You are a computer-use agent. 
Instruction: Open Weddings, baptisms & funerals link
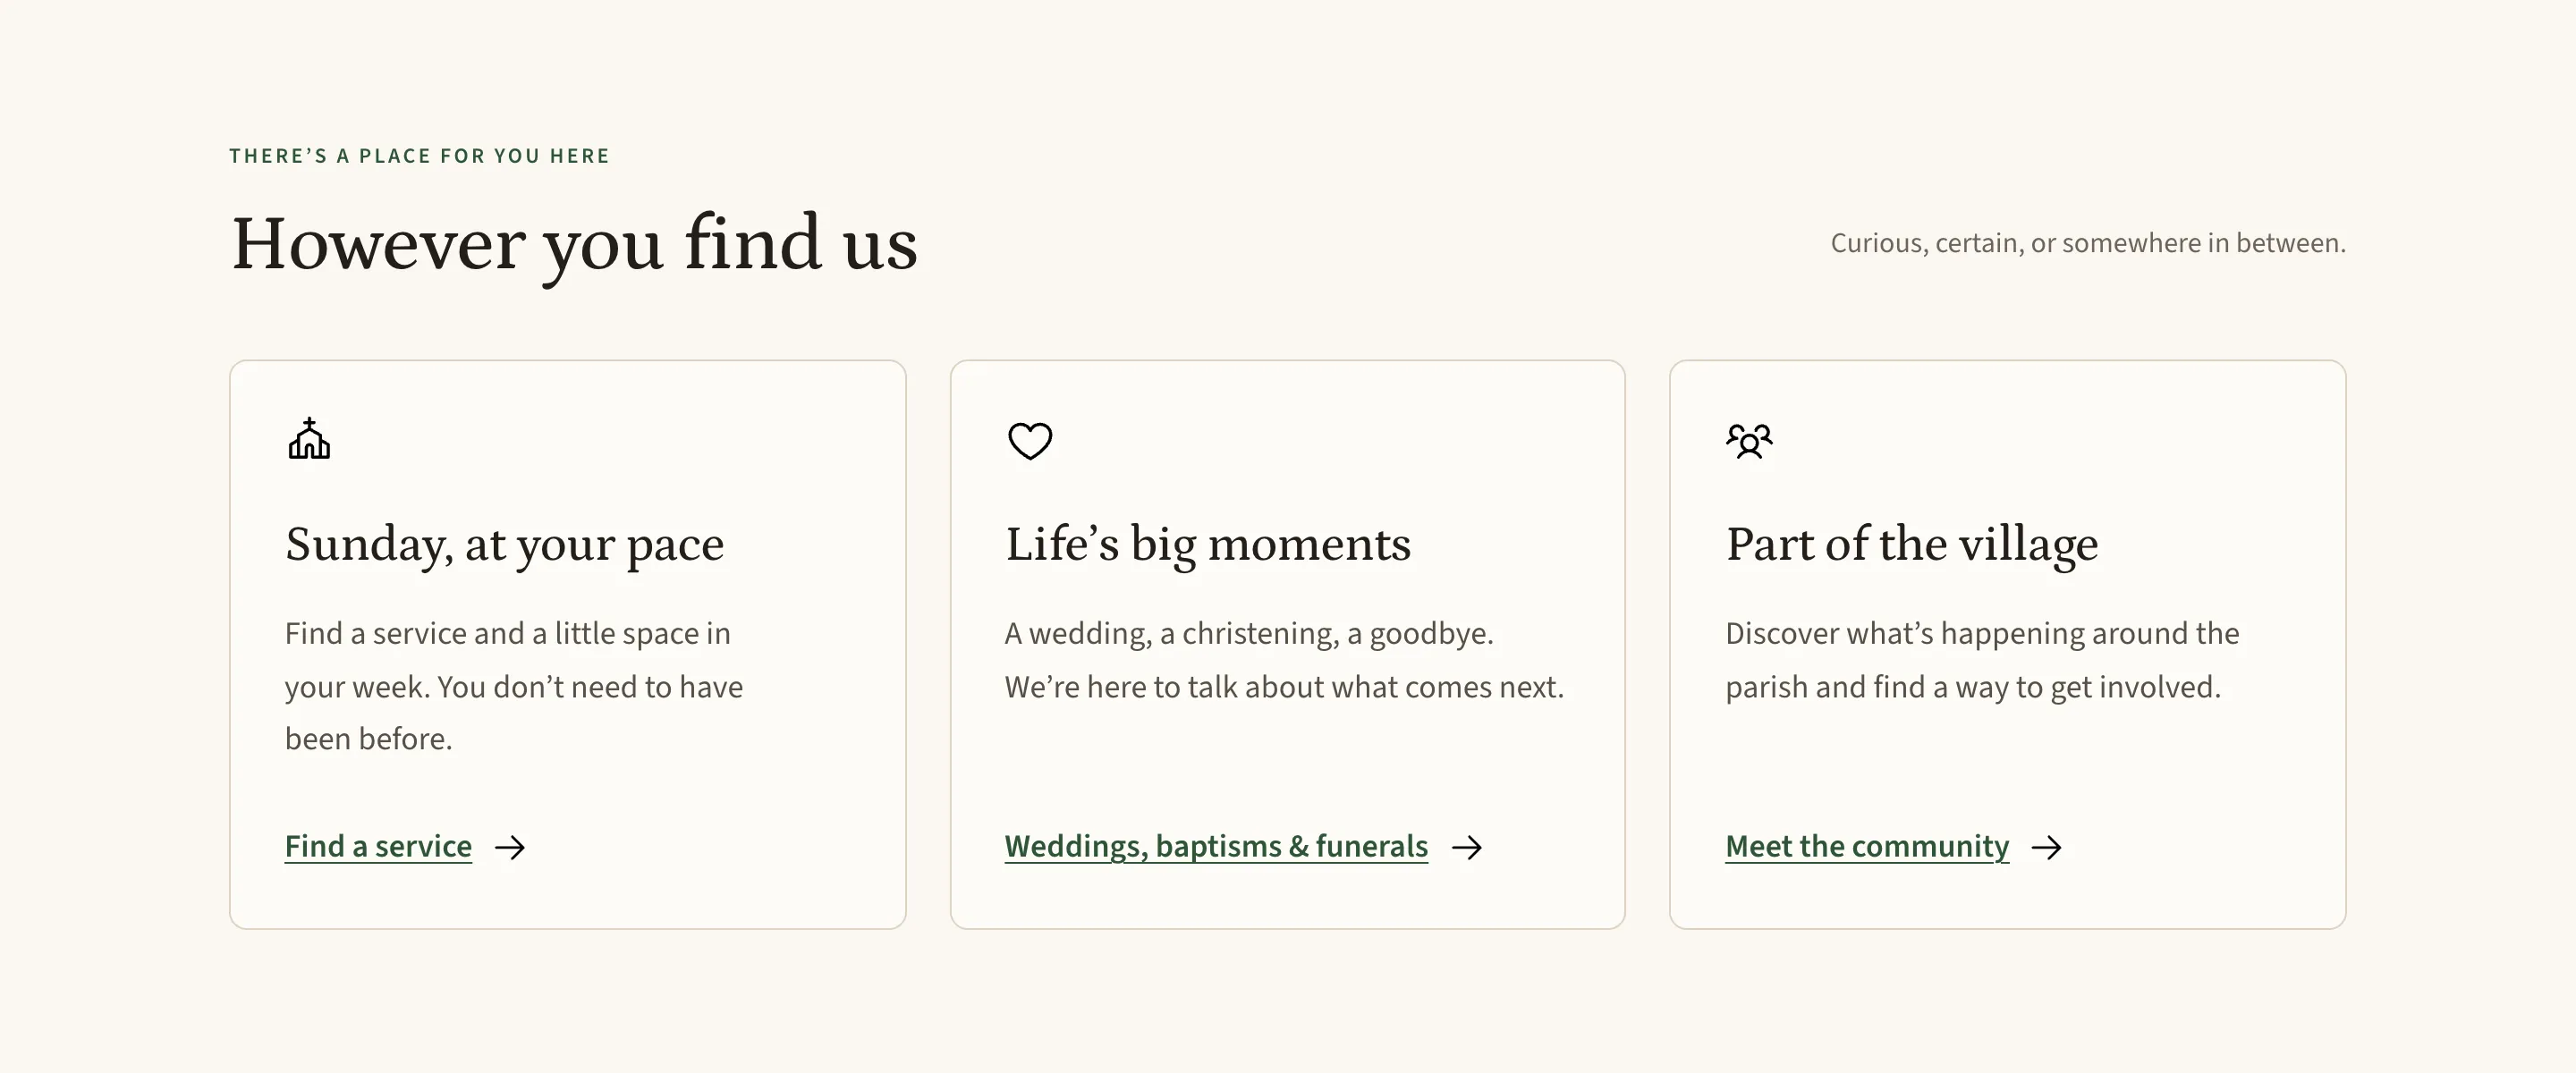click(1216, 846)
